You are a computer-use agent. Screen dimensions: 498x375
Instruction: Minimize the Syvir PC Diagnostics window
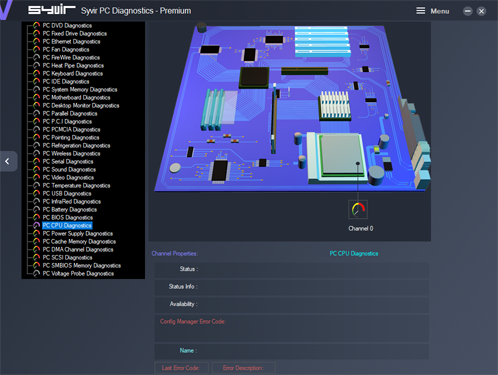(468, 11)
